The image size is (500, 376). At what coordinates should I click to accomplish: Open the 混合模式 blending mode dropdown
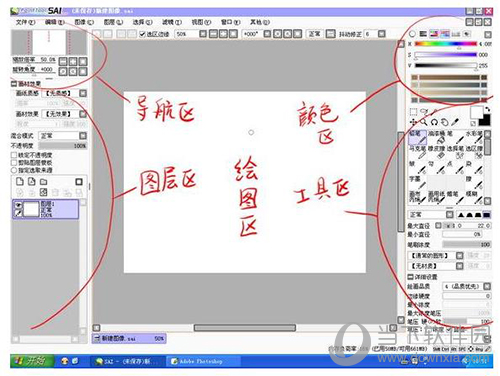coord(83,136)
